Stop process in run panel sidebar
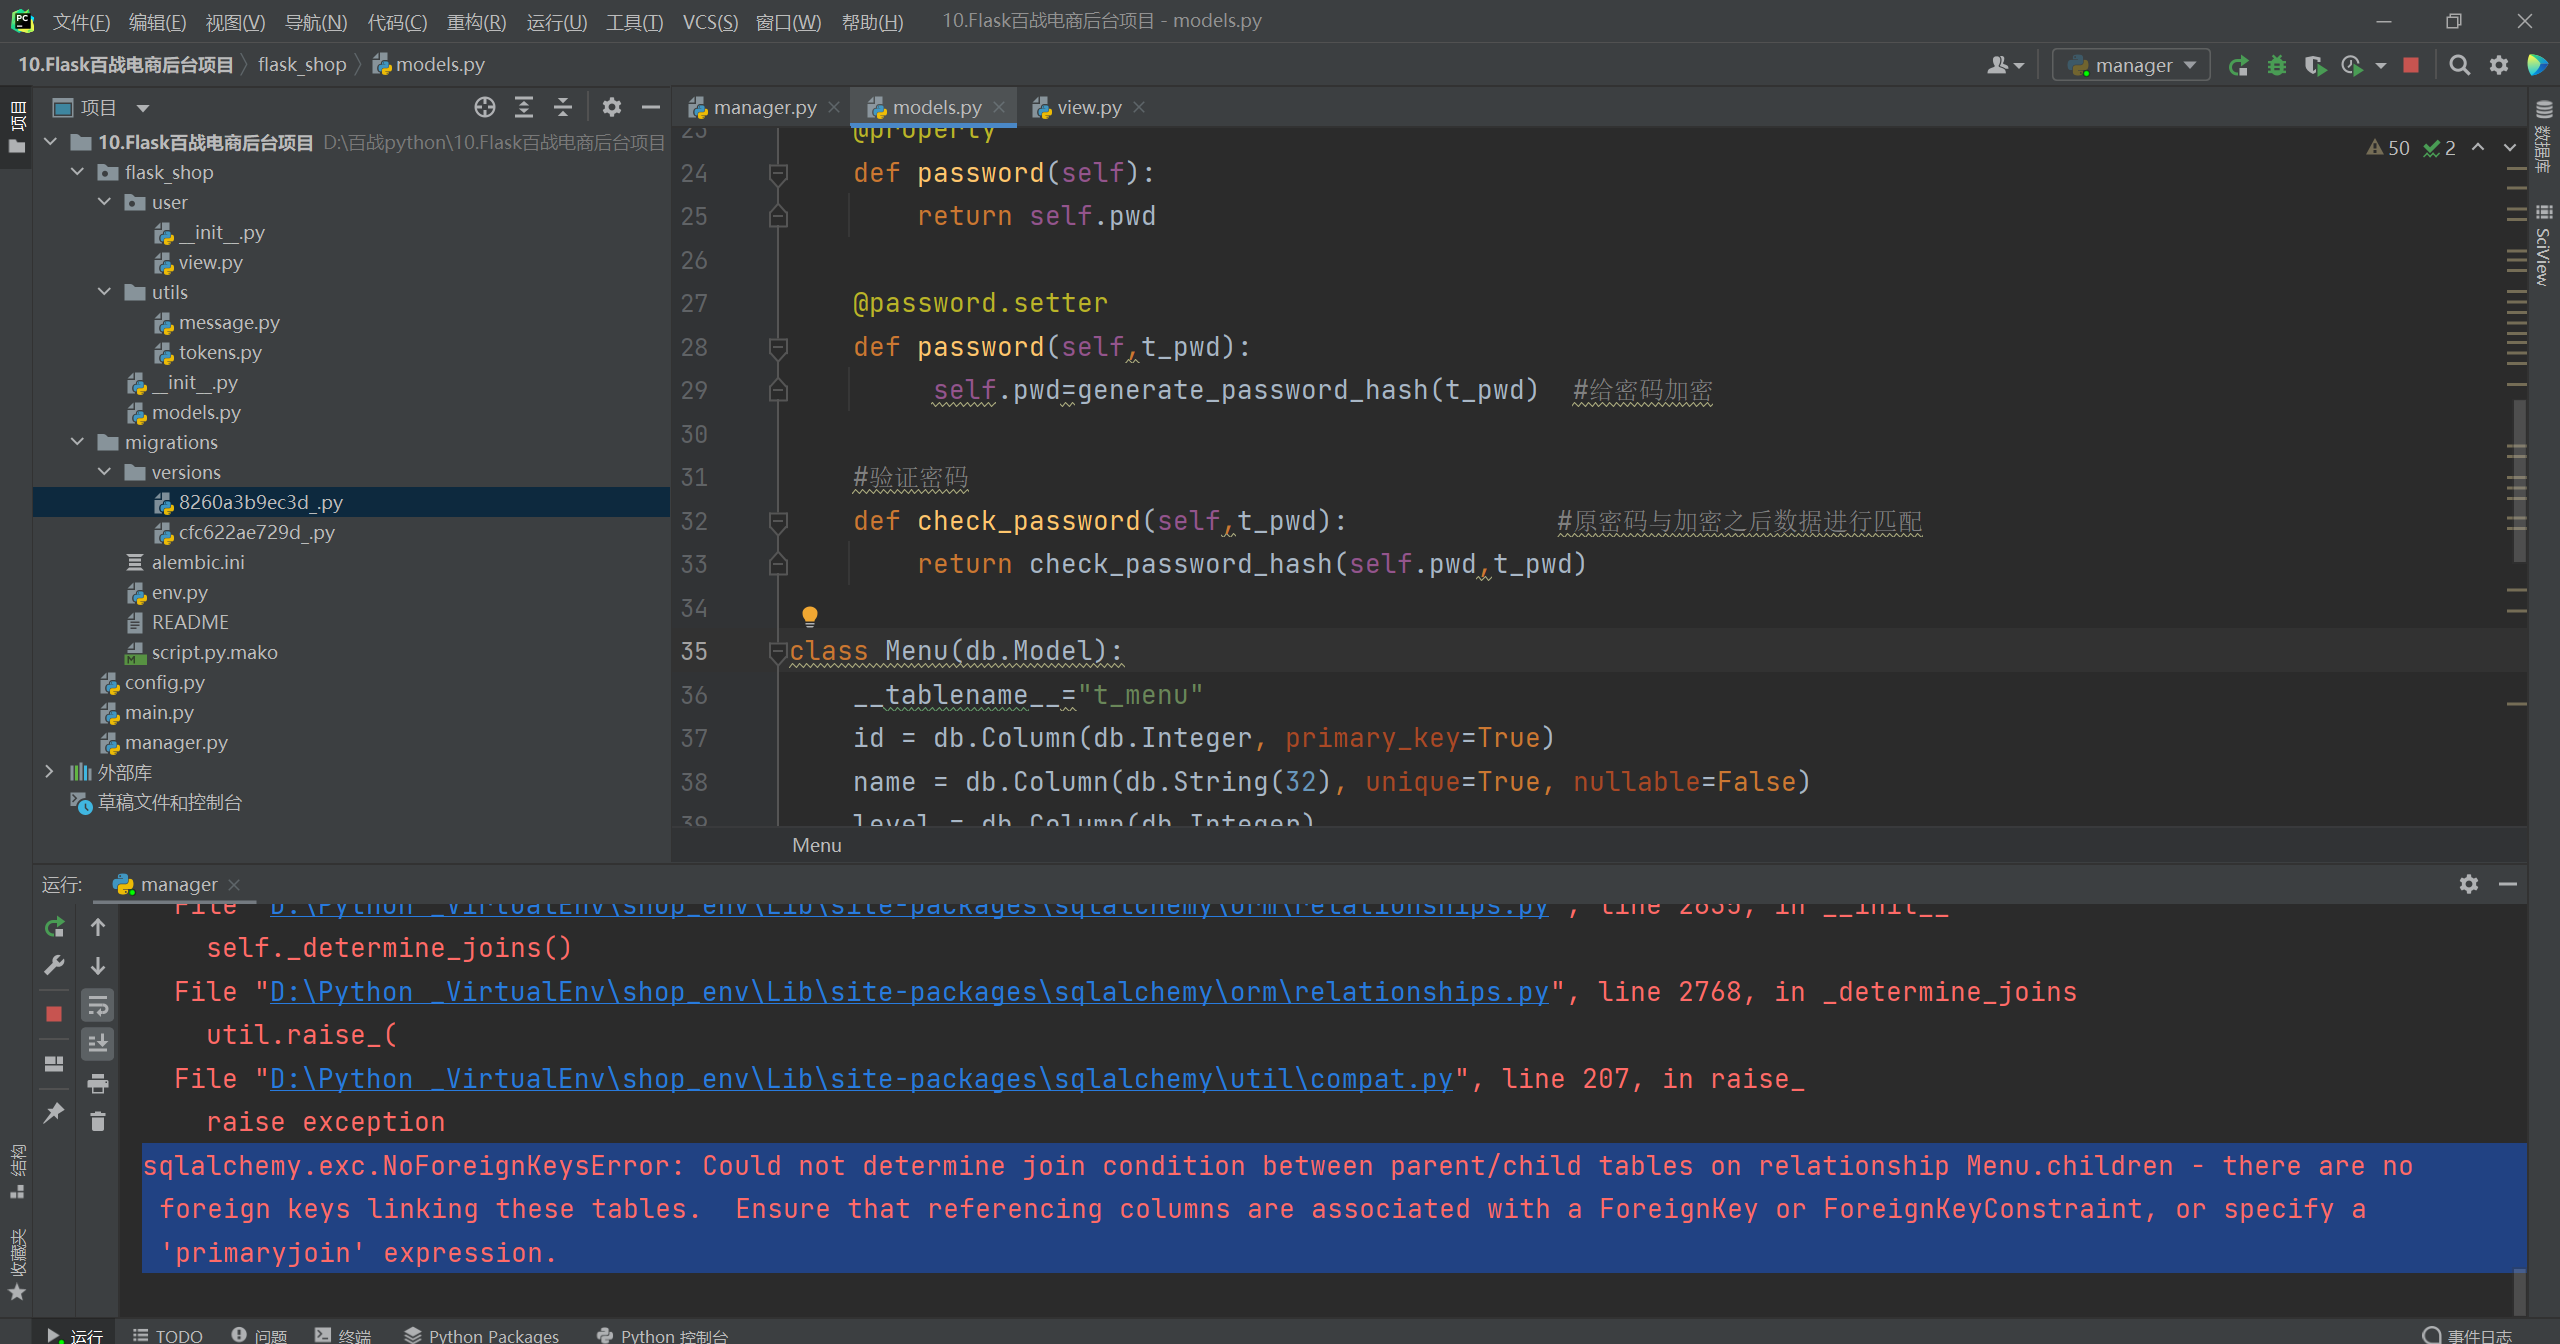Image resolution: width=2560 pixels, height=1344 pixels. pos(54,1014)
